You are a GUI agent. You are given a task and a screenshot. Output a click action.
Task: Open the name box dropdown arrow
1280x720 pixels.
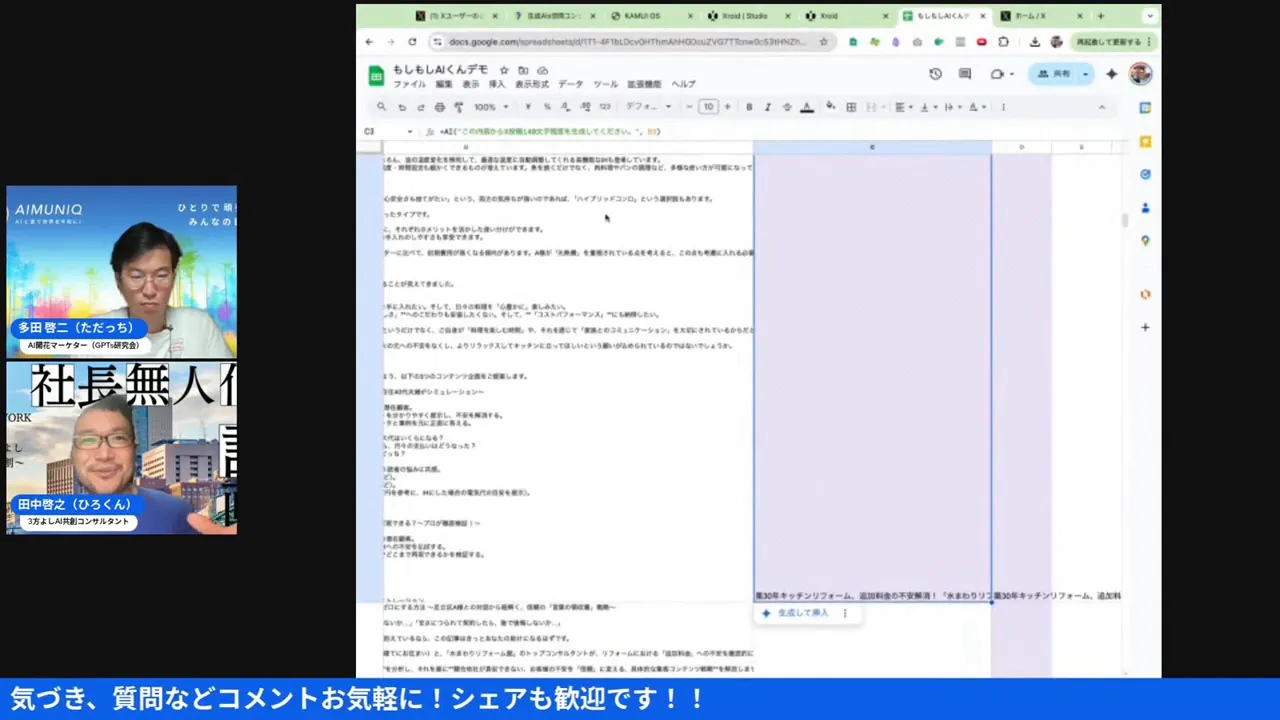[x=409, y=132]
